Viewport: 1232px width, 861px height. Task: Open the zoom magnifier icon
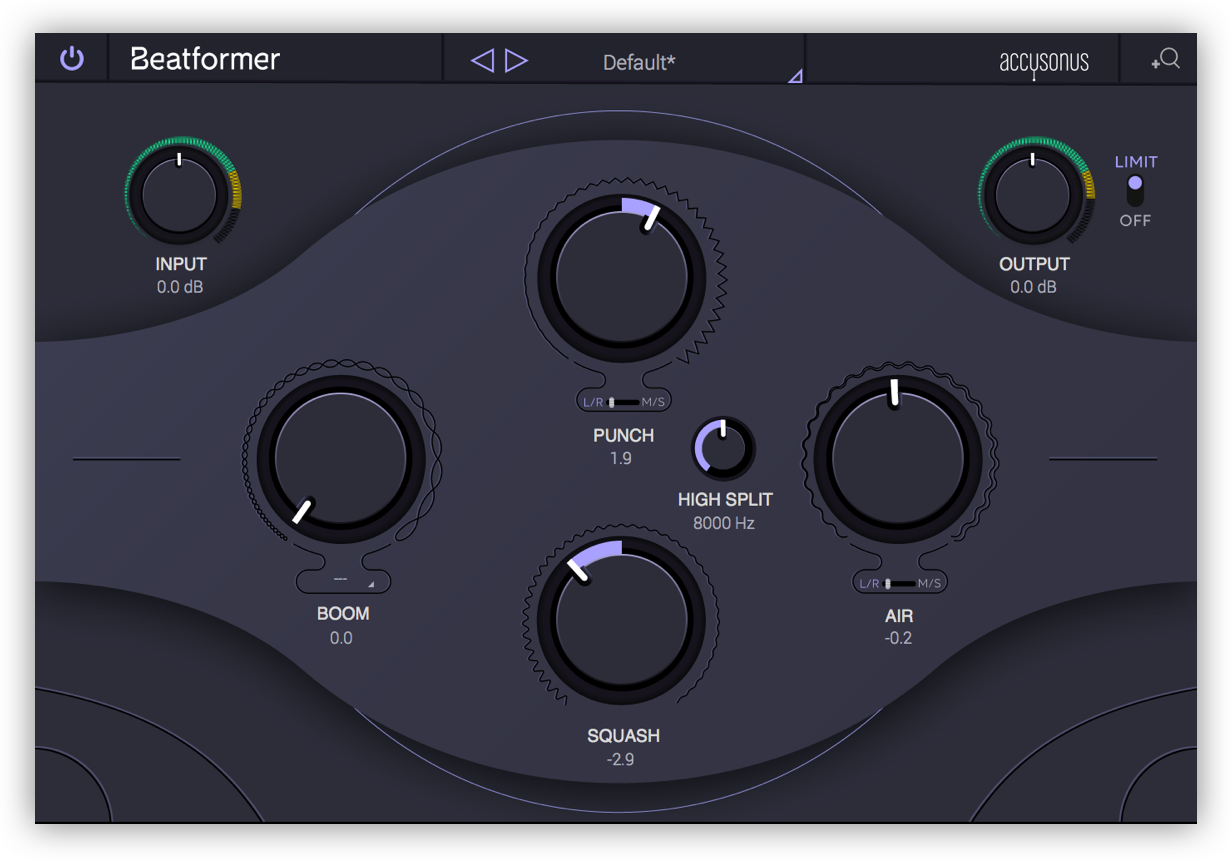(1165, 59)
